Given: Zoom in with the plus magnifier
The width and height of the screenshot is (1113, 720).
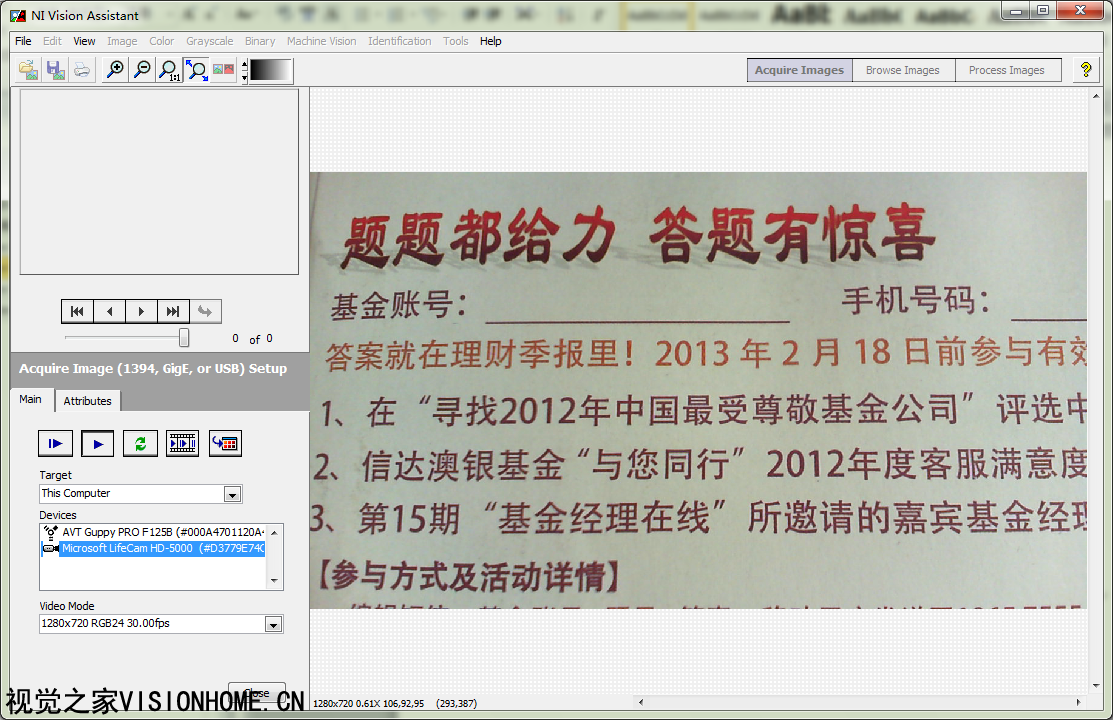Looking at the screenshot, I should [115, 70].
